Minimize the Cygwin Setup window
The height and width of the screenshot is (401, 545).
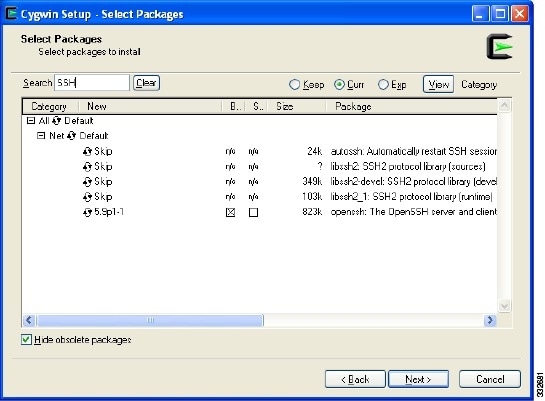pos(480,14)
